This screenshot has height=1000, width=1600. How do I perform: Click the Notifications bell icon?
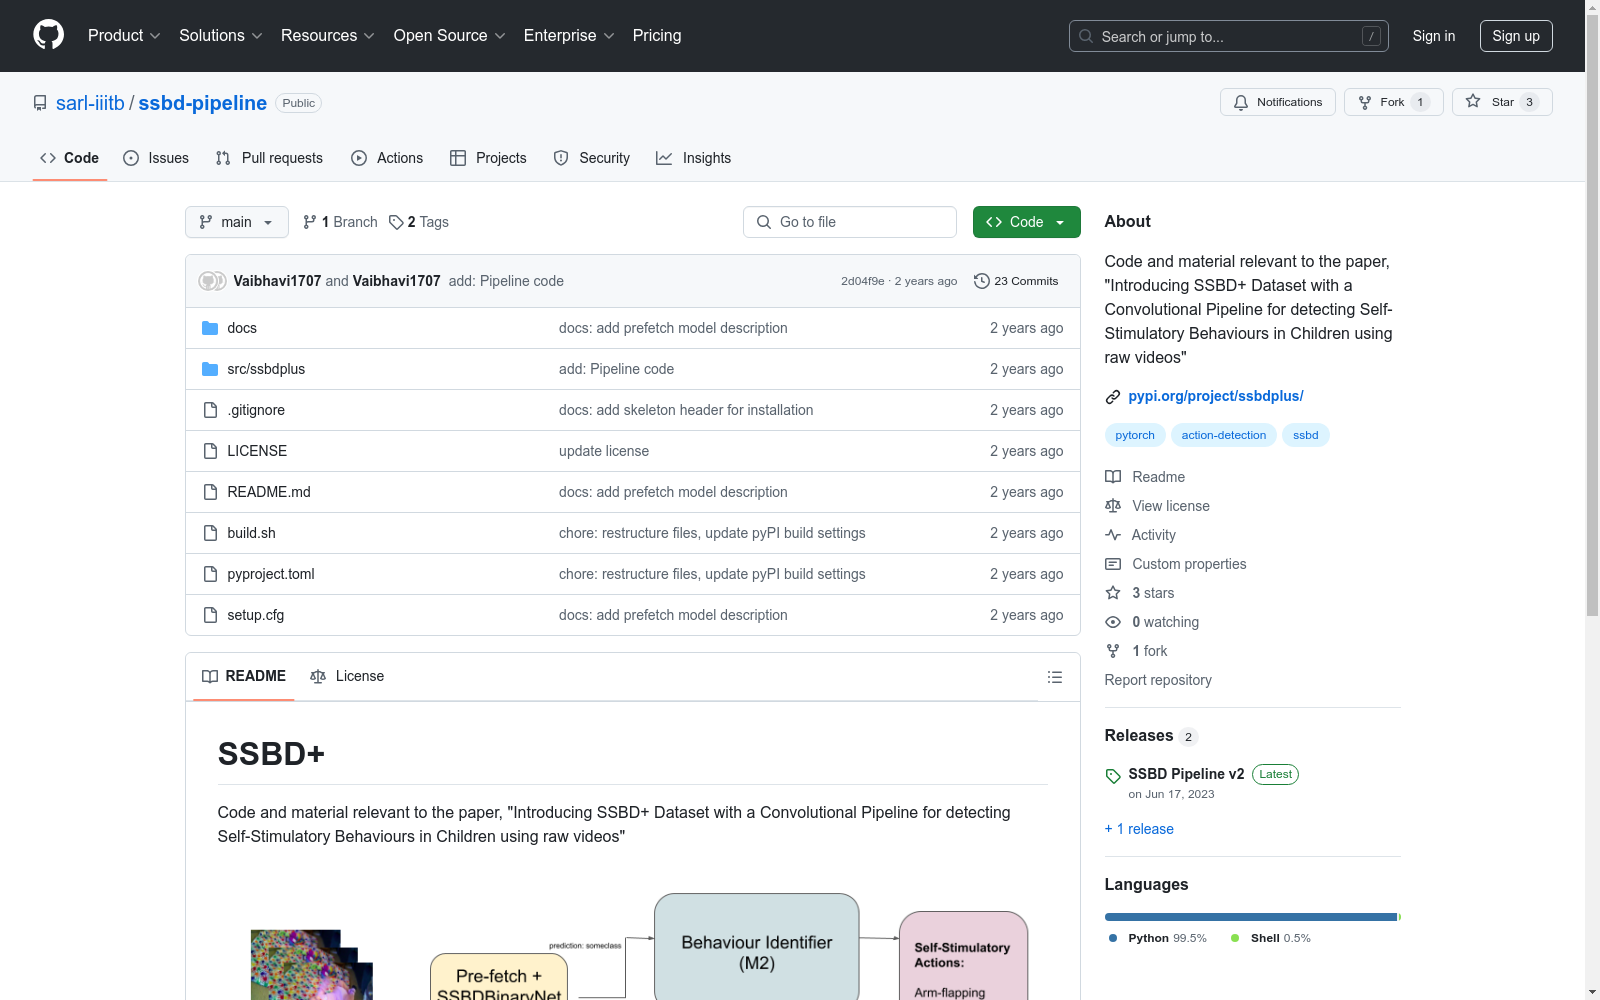tap(1241, 102)
